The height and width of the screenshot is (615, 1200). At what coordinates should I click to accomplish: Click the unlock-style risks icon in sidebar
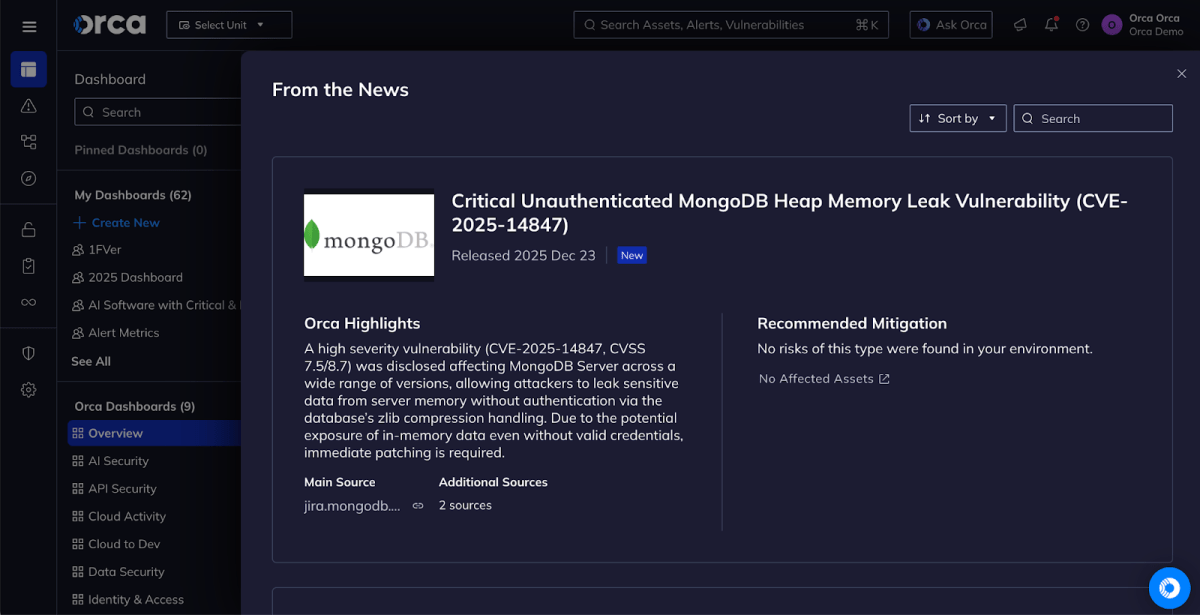point(29,226)
